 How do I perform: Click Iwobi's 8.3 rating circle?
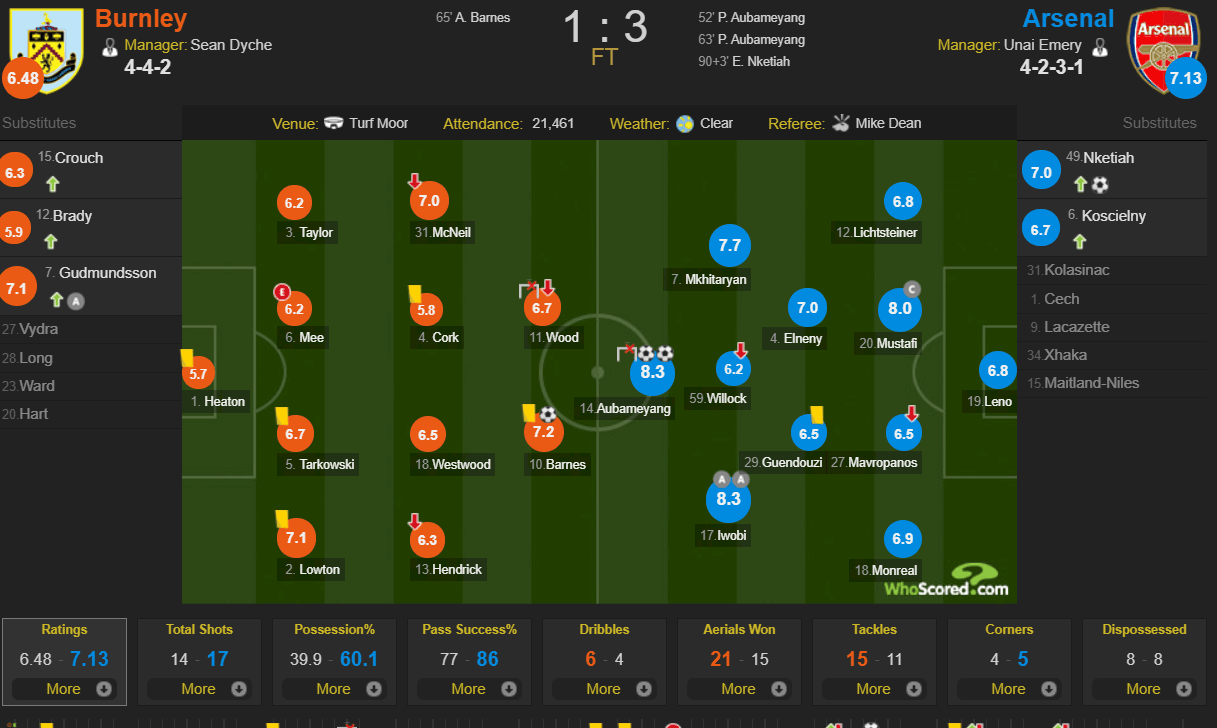click(728, 499)
